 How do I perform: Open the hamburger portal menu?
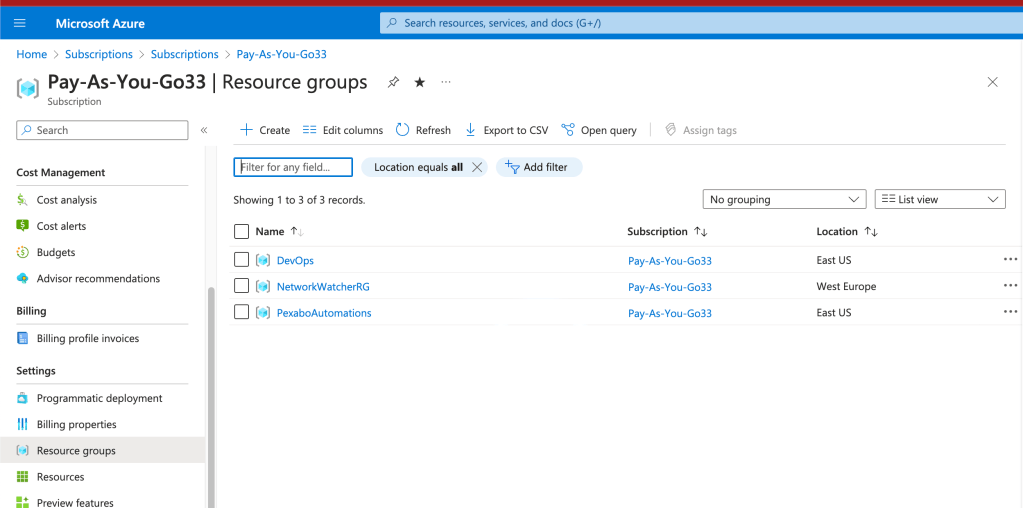(x=20, y=23)
